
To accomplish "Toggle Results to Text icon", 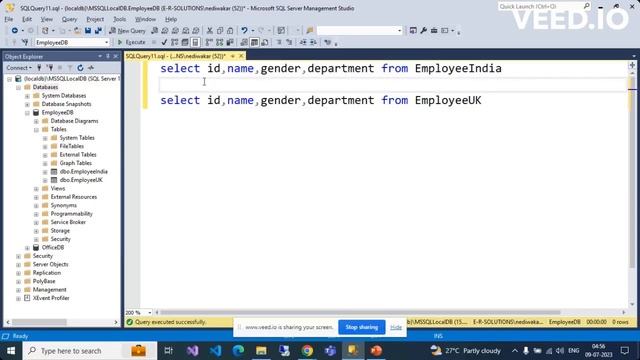I will pyautogui.click(x=244, y=42).
